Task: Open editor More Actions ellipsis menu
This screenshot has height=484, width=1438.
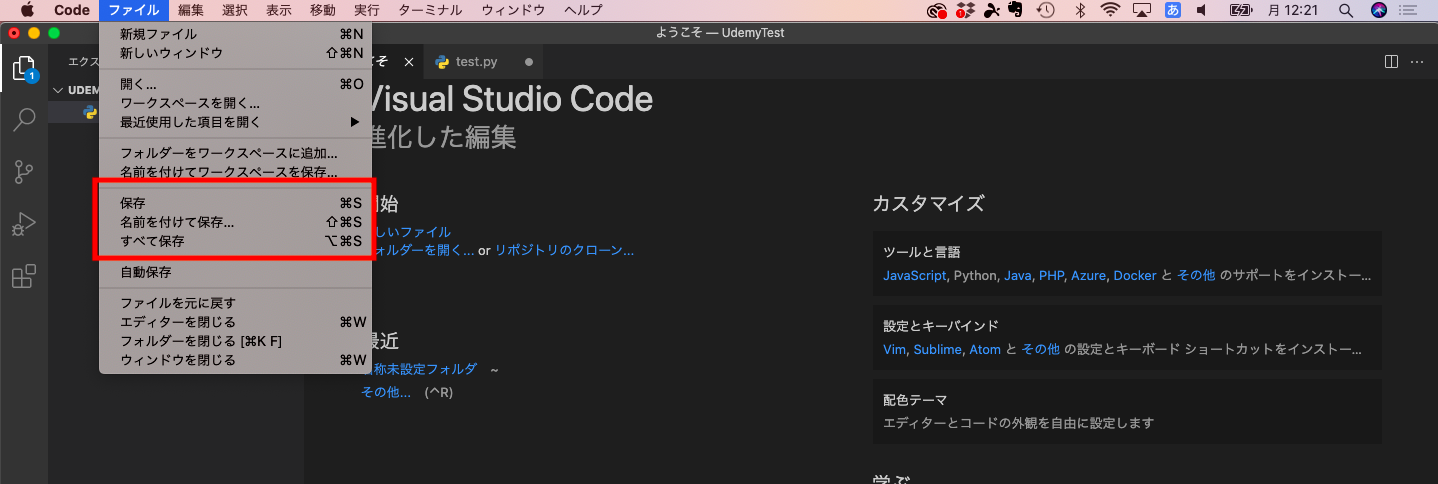Action: coord(1416,62)
